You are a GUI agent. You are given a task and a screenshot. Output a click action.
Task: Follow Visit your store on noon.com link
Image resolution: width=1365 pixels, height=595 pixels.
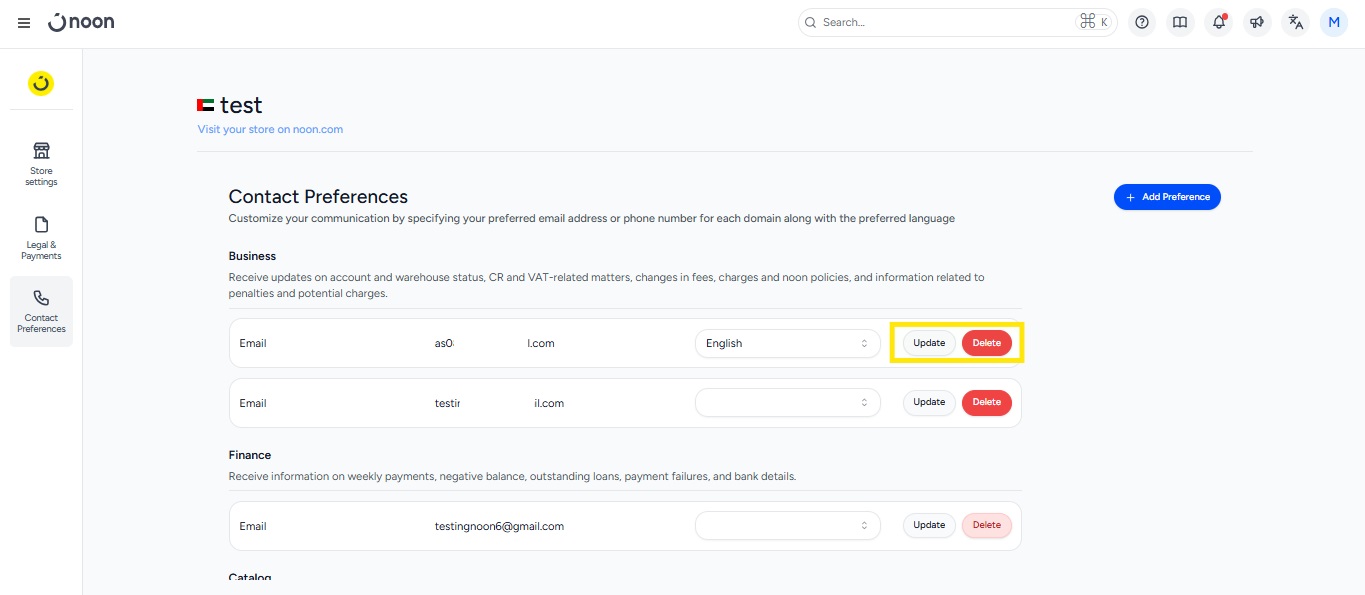pos(270,129)
